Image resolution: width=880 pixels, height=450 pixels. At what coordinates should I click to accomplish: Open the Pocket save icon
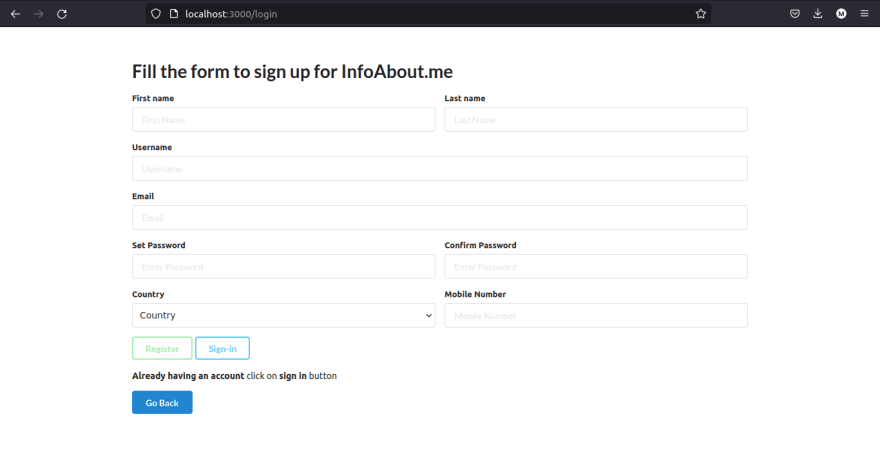pos(795,14)
